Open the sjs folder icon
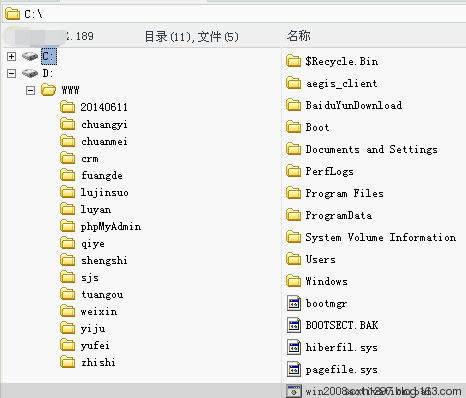 (x=68, y=277)
